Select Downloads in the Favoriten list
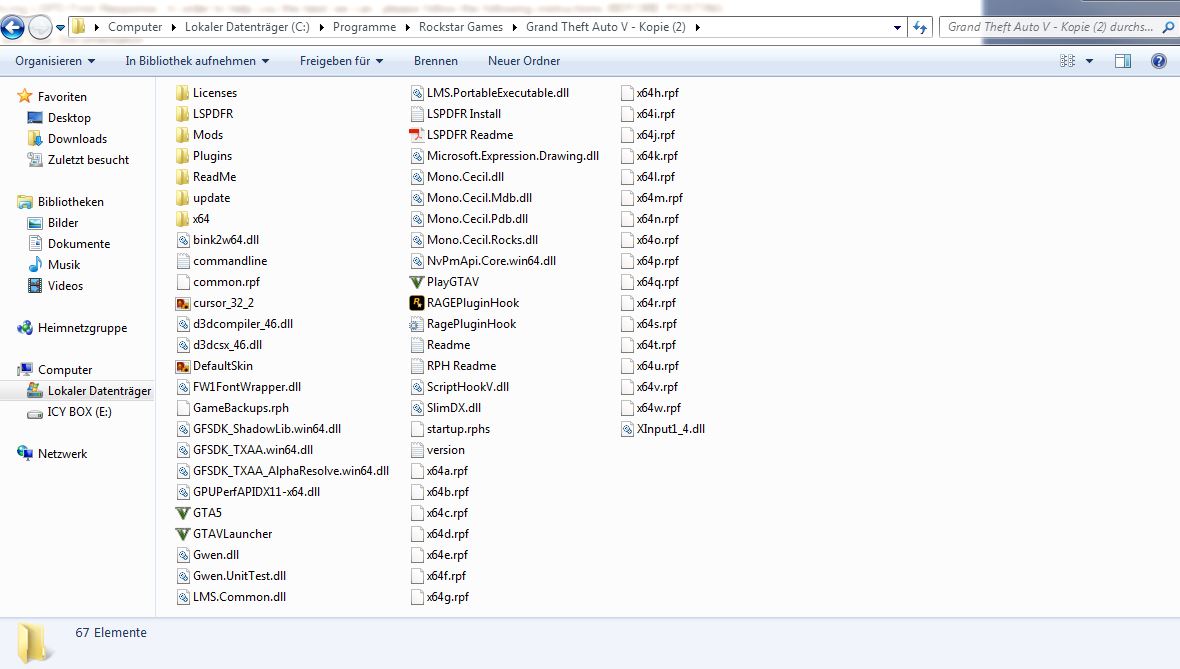The height and width of the screenshot is (669, 1180). pyautogui.click(x=77, y=139)
